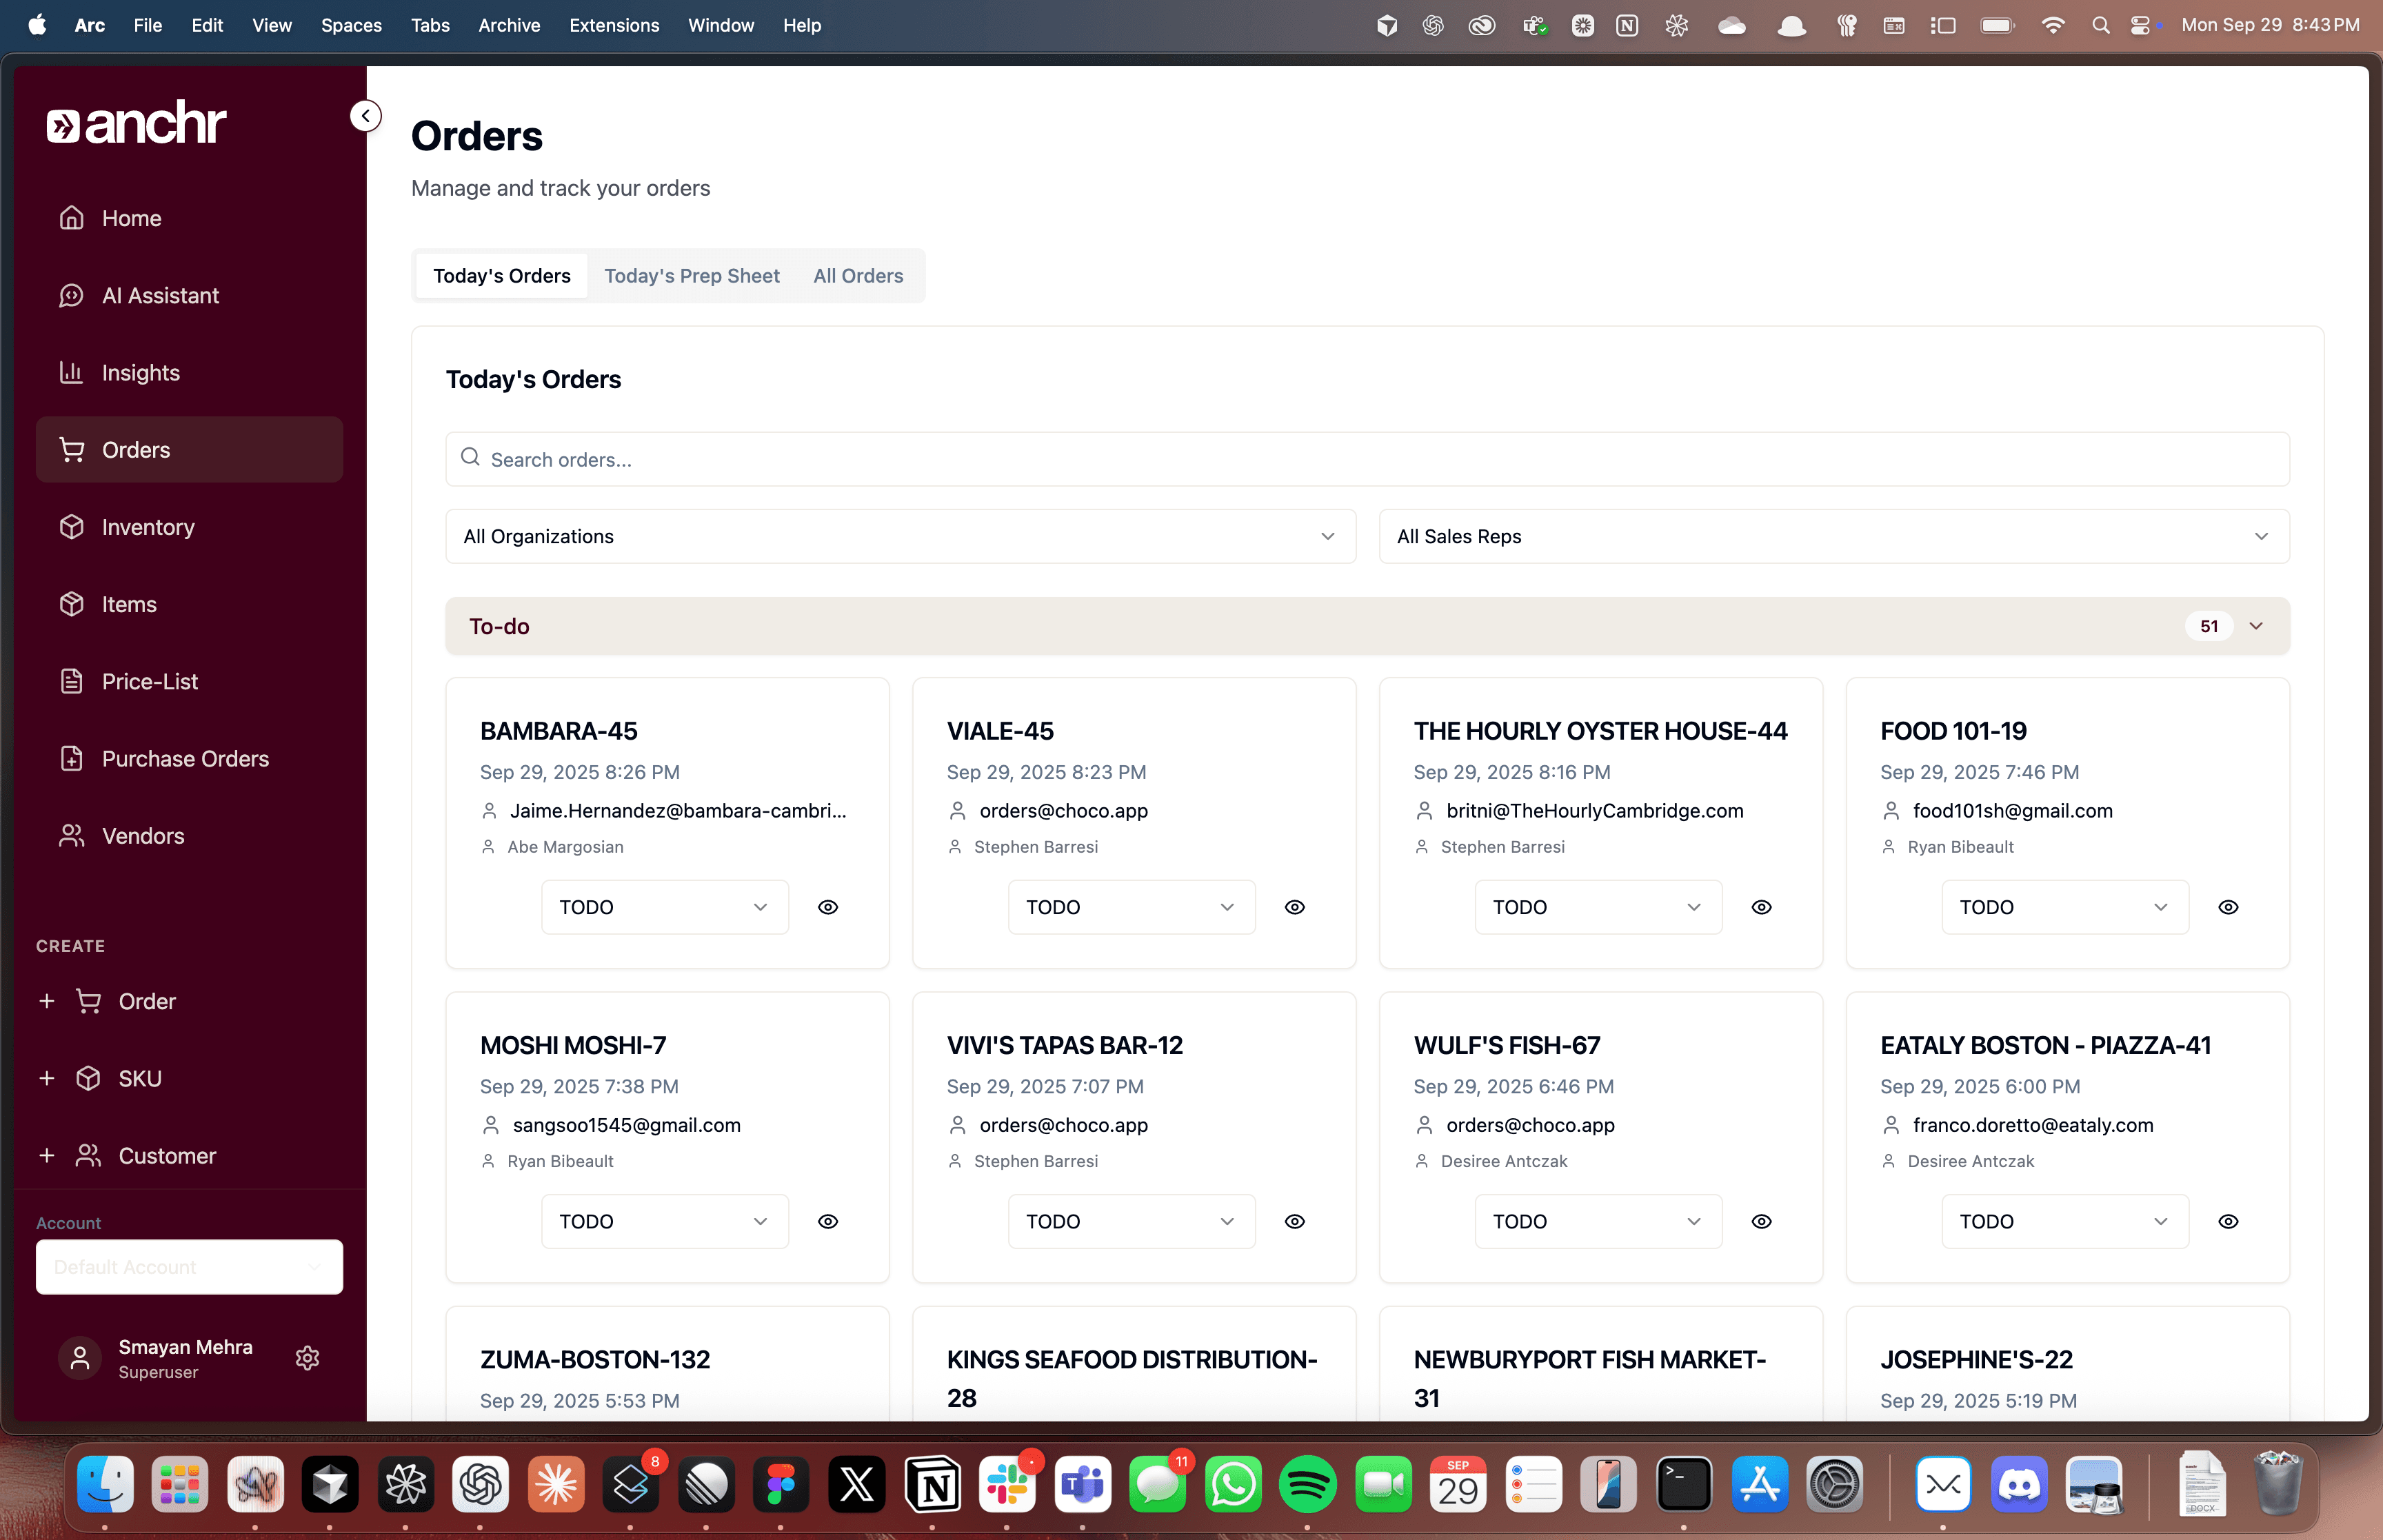Open the All Organizations dropdown
2383x1540 pixels.
900,537
